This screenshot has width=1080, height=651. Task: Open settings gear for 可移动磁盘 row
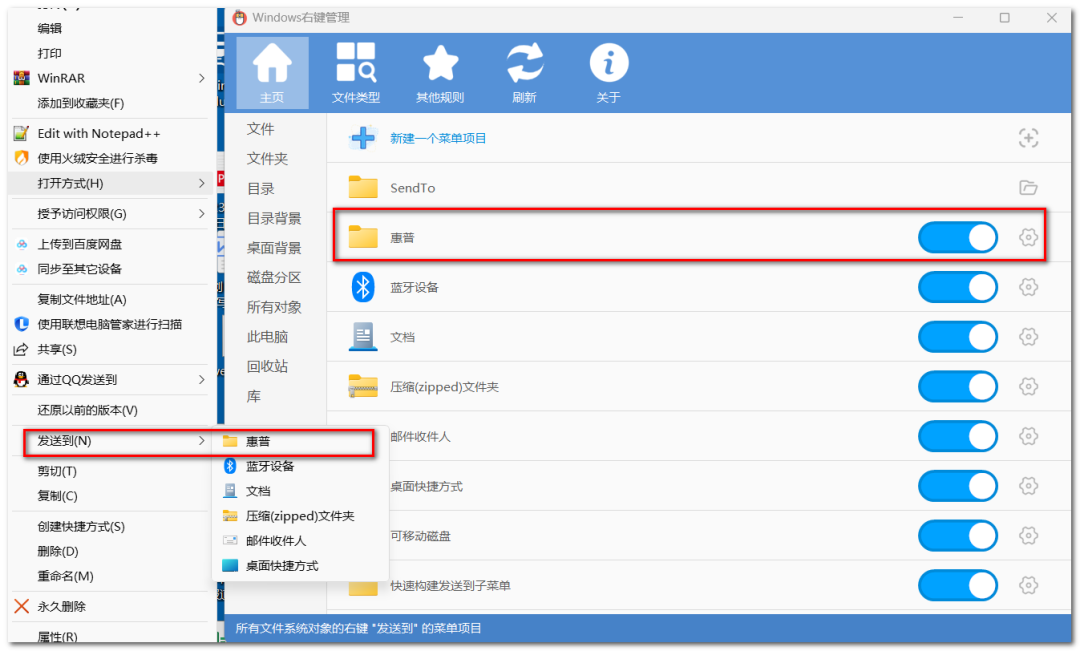tap(1028, 535)
